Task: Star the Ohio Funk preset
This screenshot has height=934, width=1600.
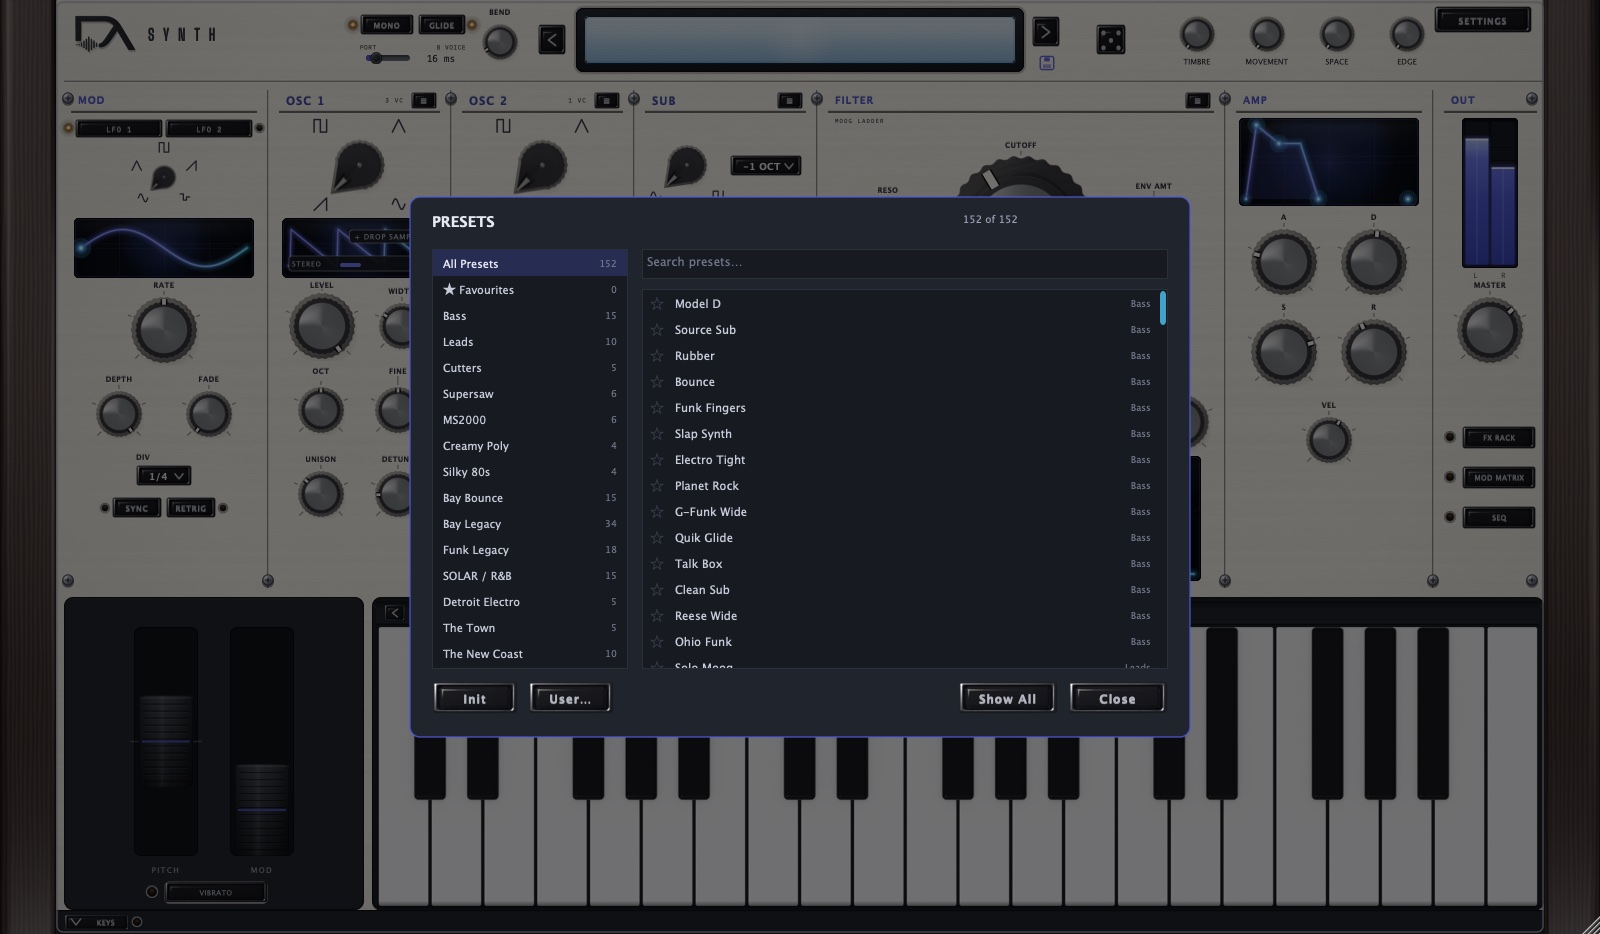Action: pos(657,641)
